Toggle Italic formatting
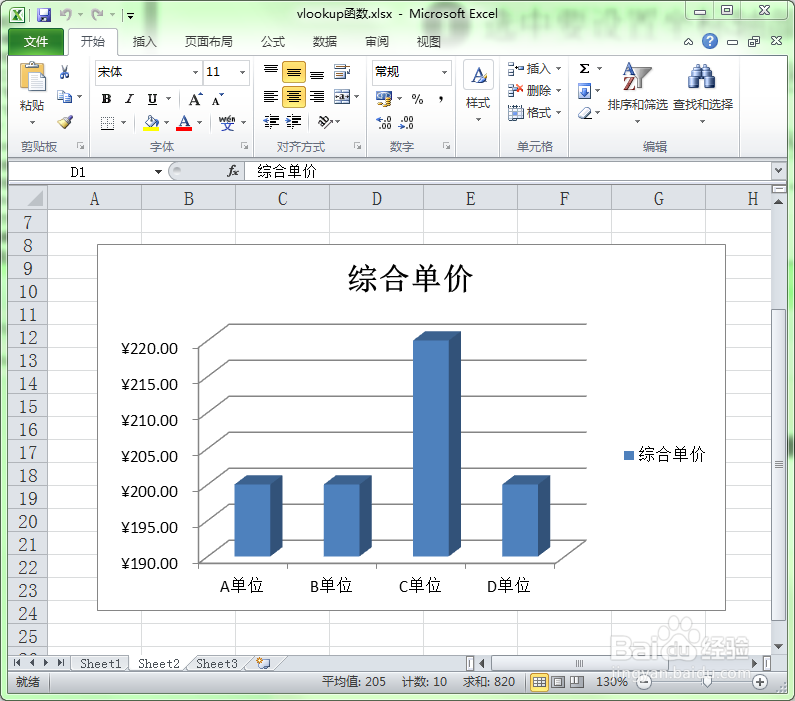The height and width of the screenshot is (701, 795). point(129,99)
